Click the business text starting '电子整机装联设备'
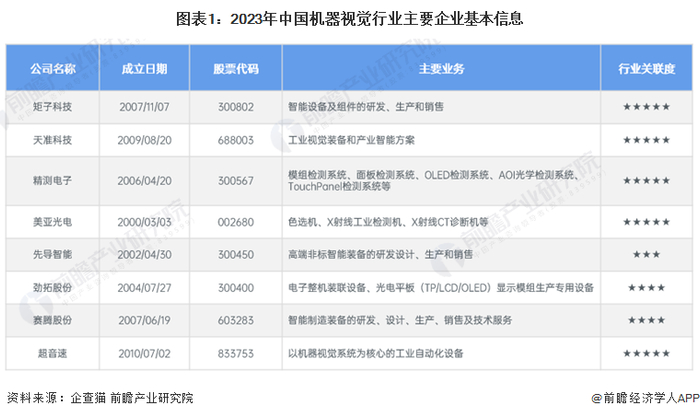 point(441,288)
